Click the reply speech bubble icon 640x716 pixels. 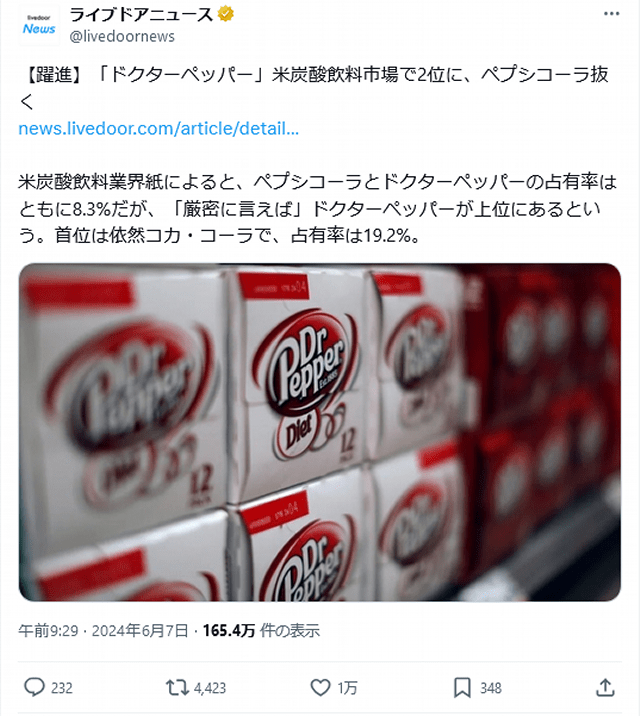[x=34, y=687]
